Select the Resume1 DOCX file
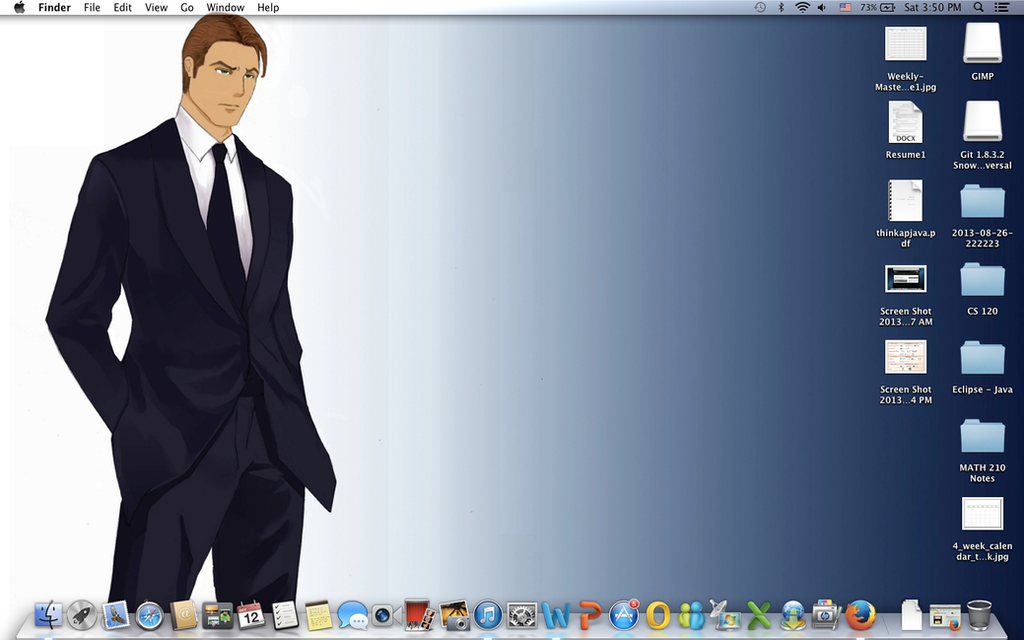Image resolution: width=1024 pixels, height=640 pixels. (x=906, y=131)
